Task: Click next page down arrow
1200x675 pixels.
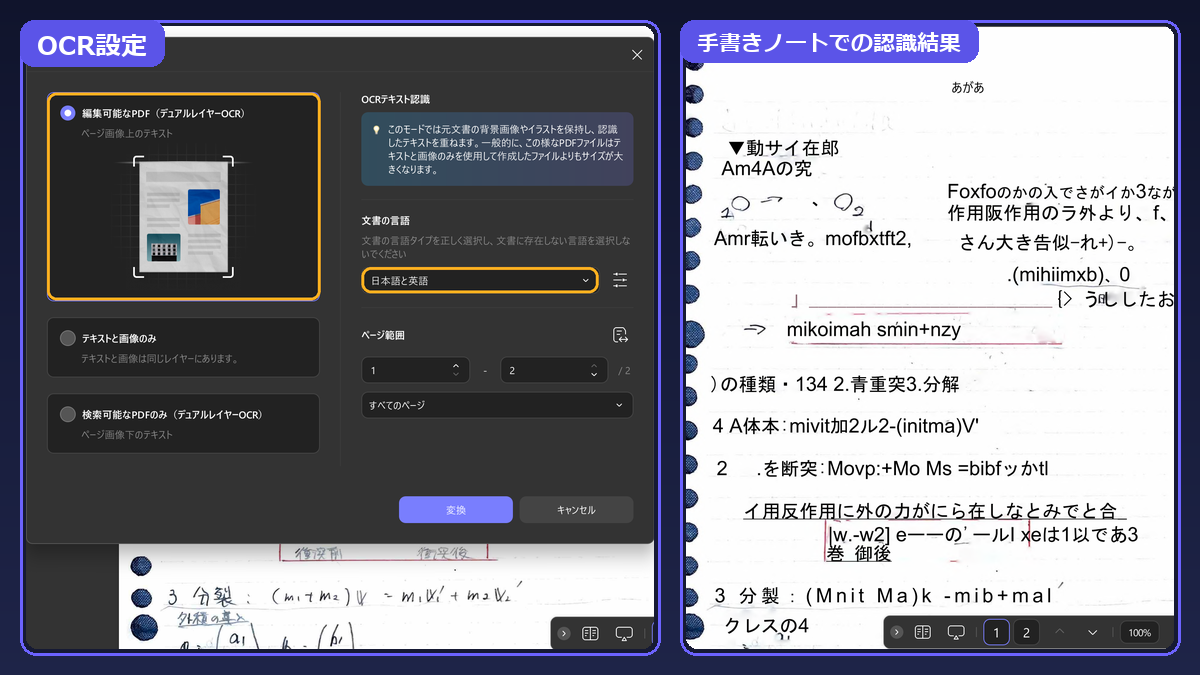Action: coord(1092,632)
